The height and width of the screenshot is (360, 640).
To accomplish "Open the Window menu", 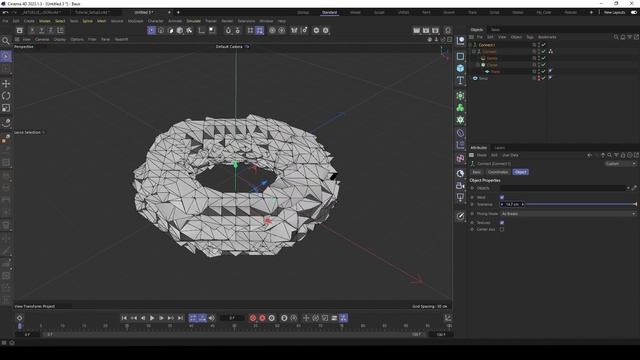I will coord(266,21).
